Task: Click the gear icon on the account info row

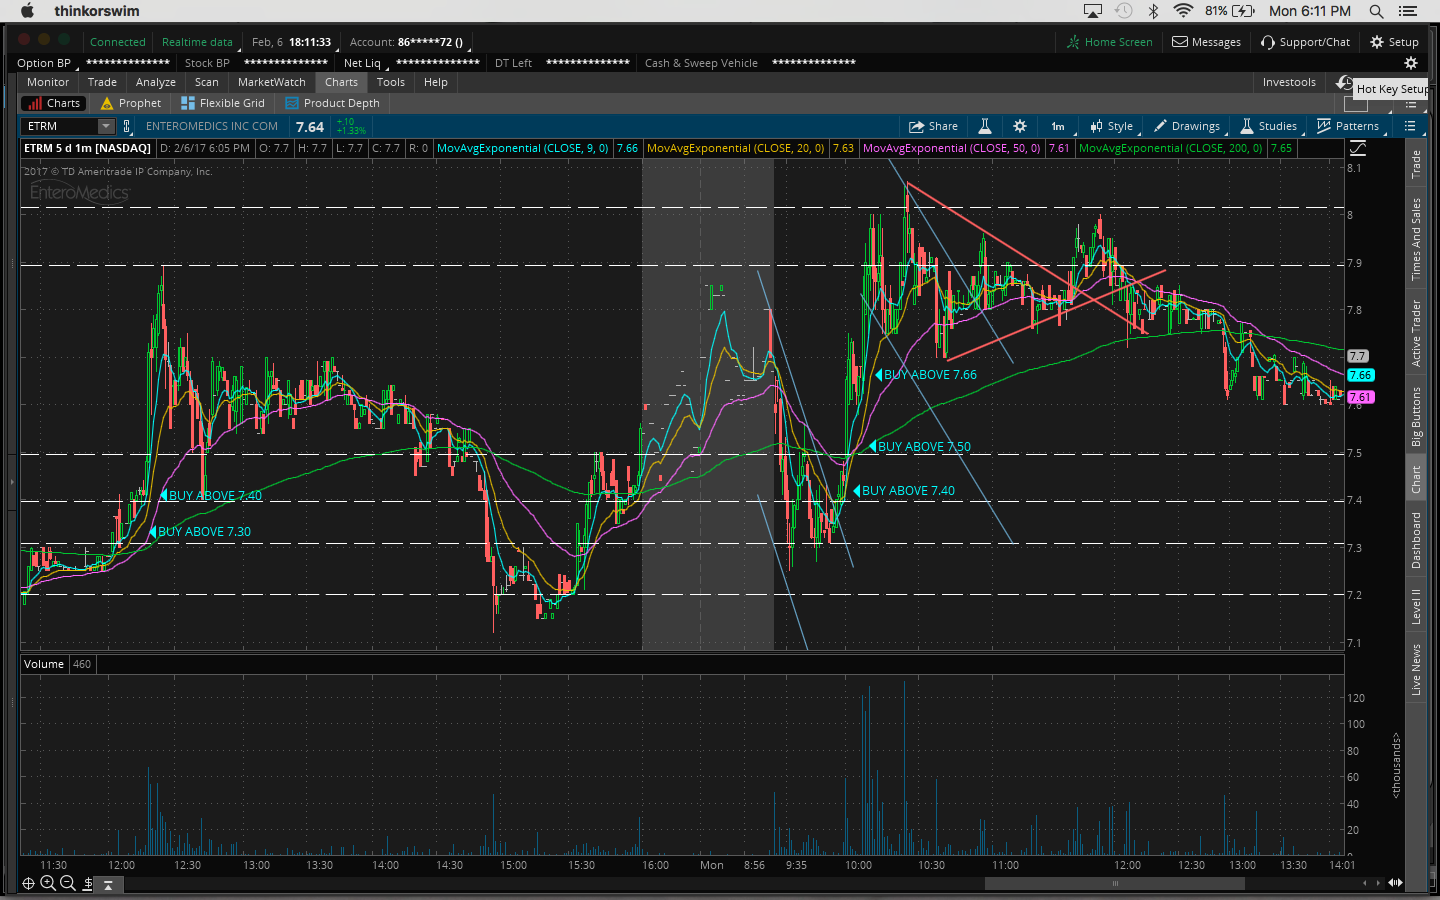Action: (1411, 63)
